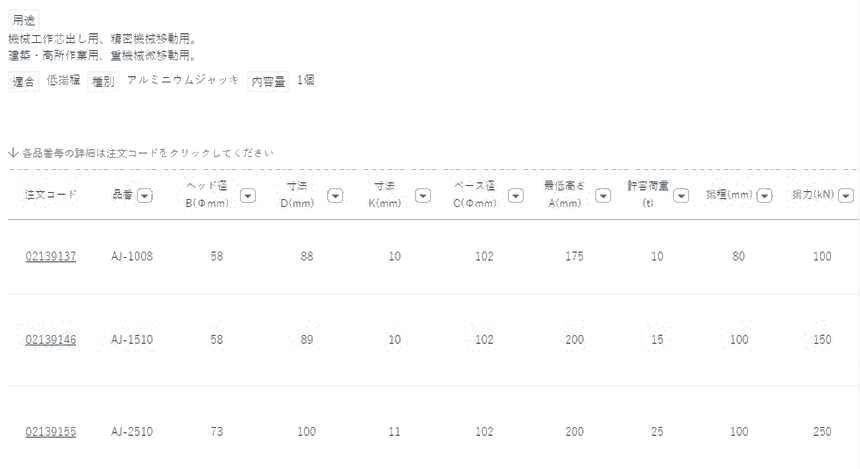Image resolution: width=860 pixels, height=469 pixels.
Task: Select the 用途 label tag
Action: coord(24,20)
